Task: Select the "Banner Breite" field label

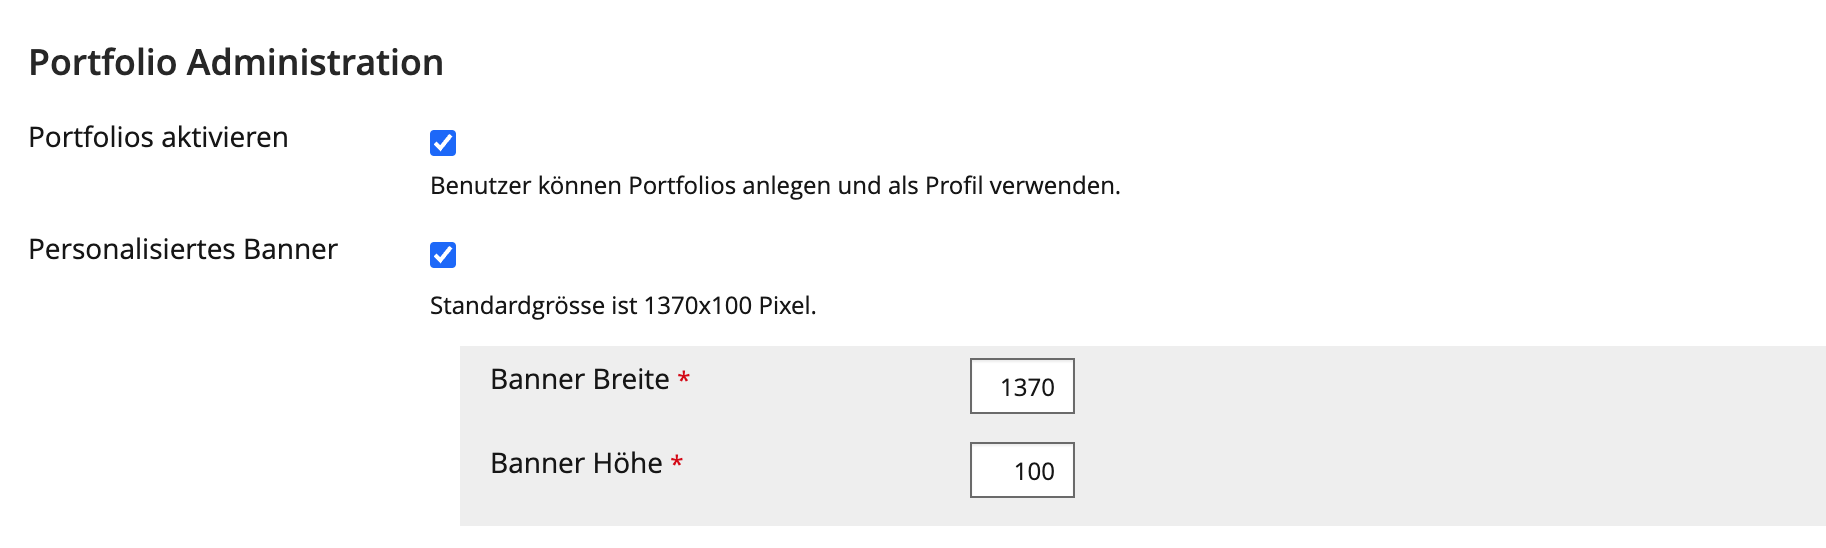Action: (579, 379)
